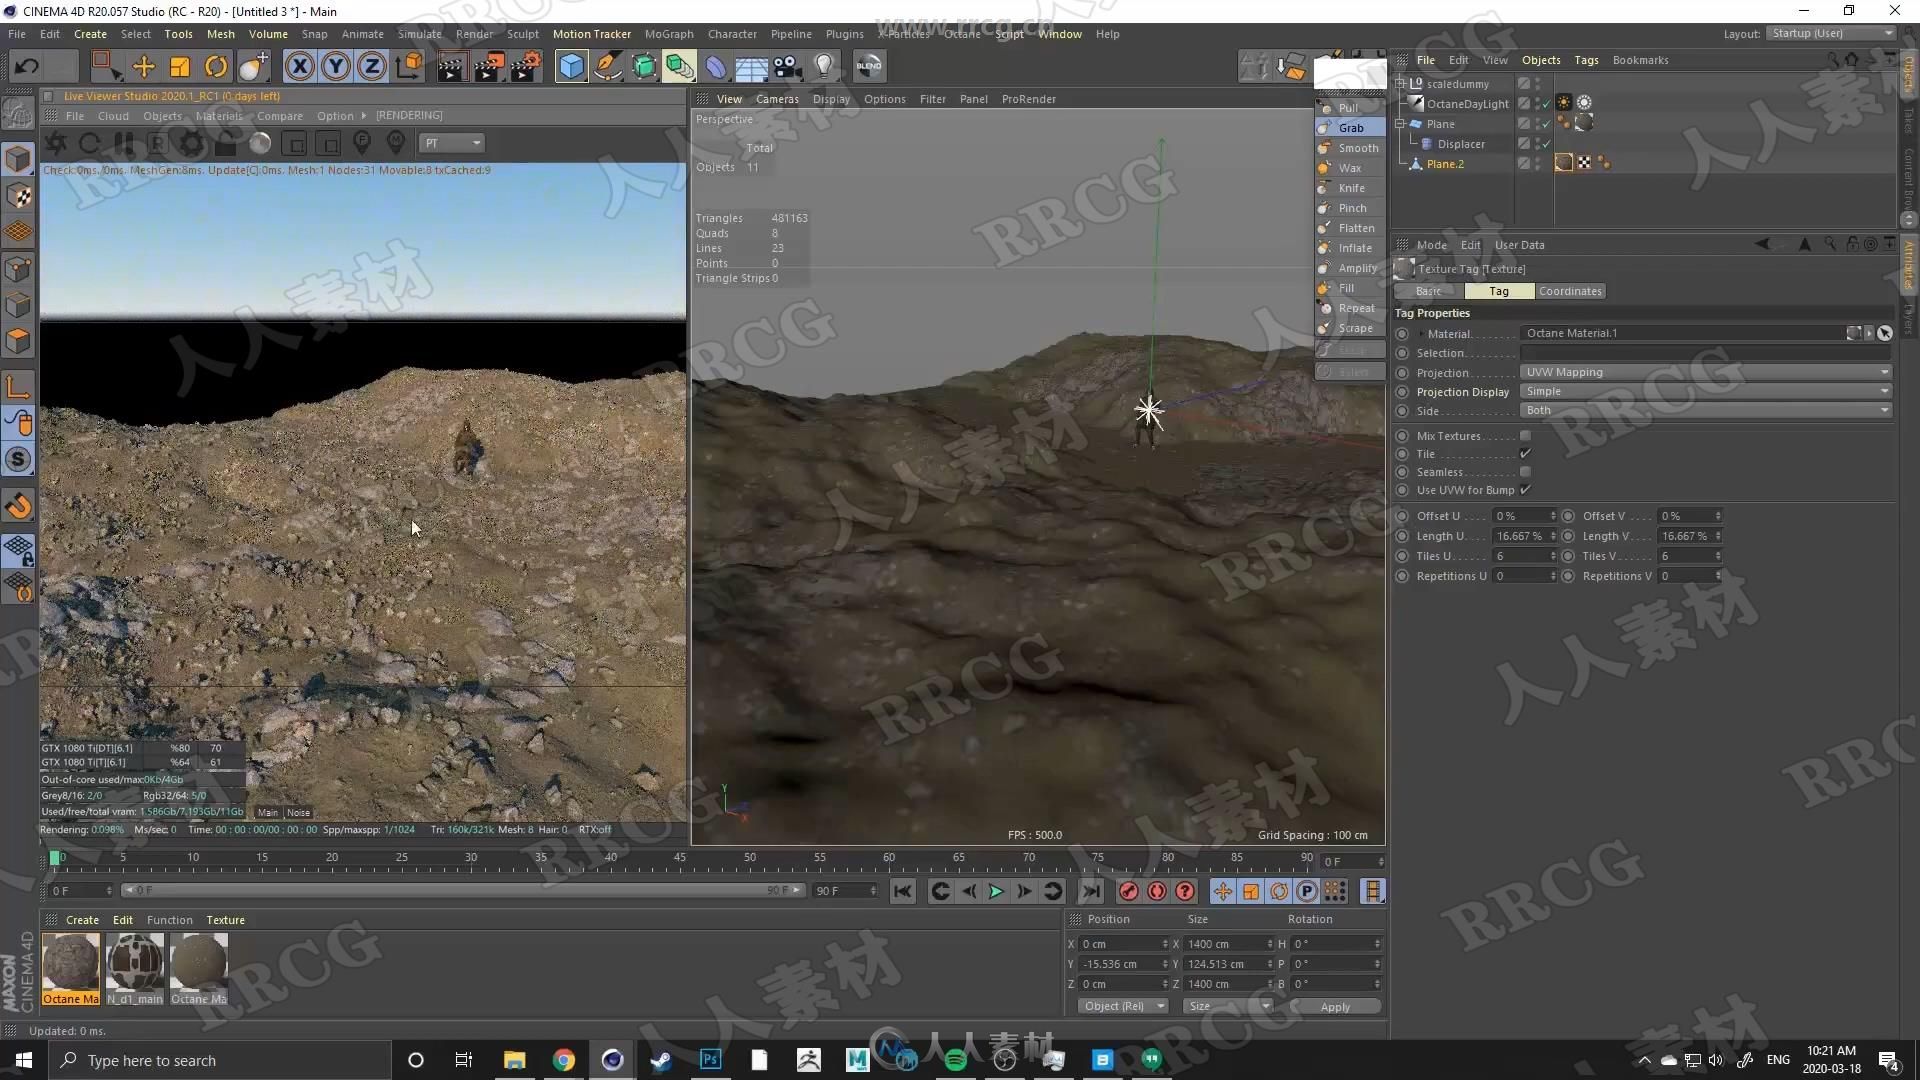Toggle Tile checkbox in Tag Properties
Screen dimensions: 1920x1080
(x=1526, y=454)
